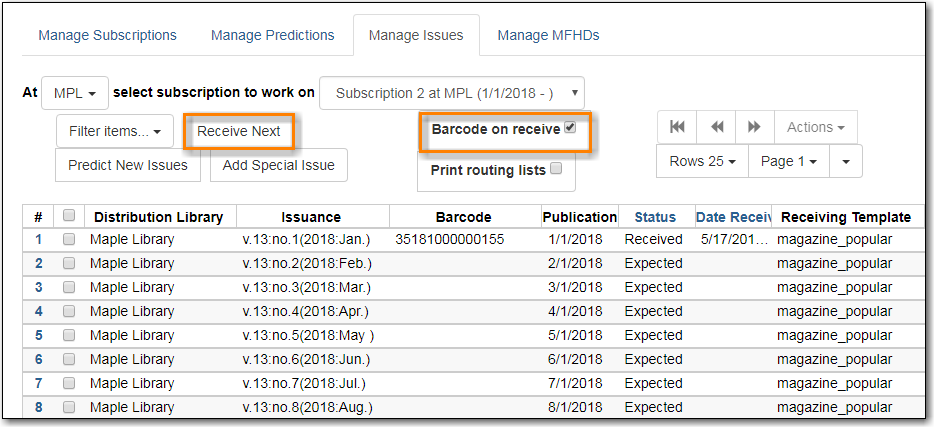The height and width of the screenshot is (427, 934).
Task: Open the Page 1 dropdown
Action: [x=788, y=161]
